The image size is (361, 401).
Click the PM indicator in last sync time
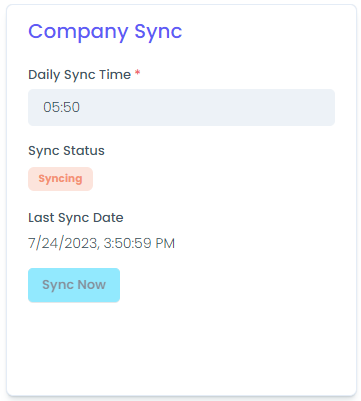[x=165, y=243]
